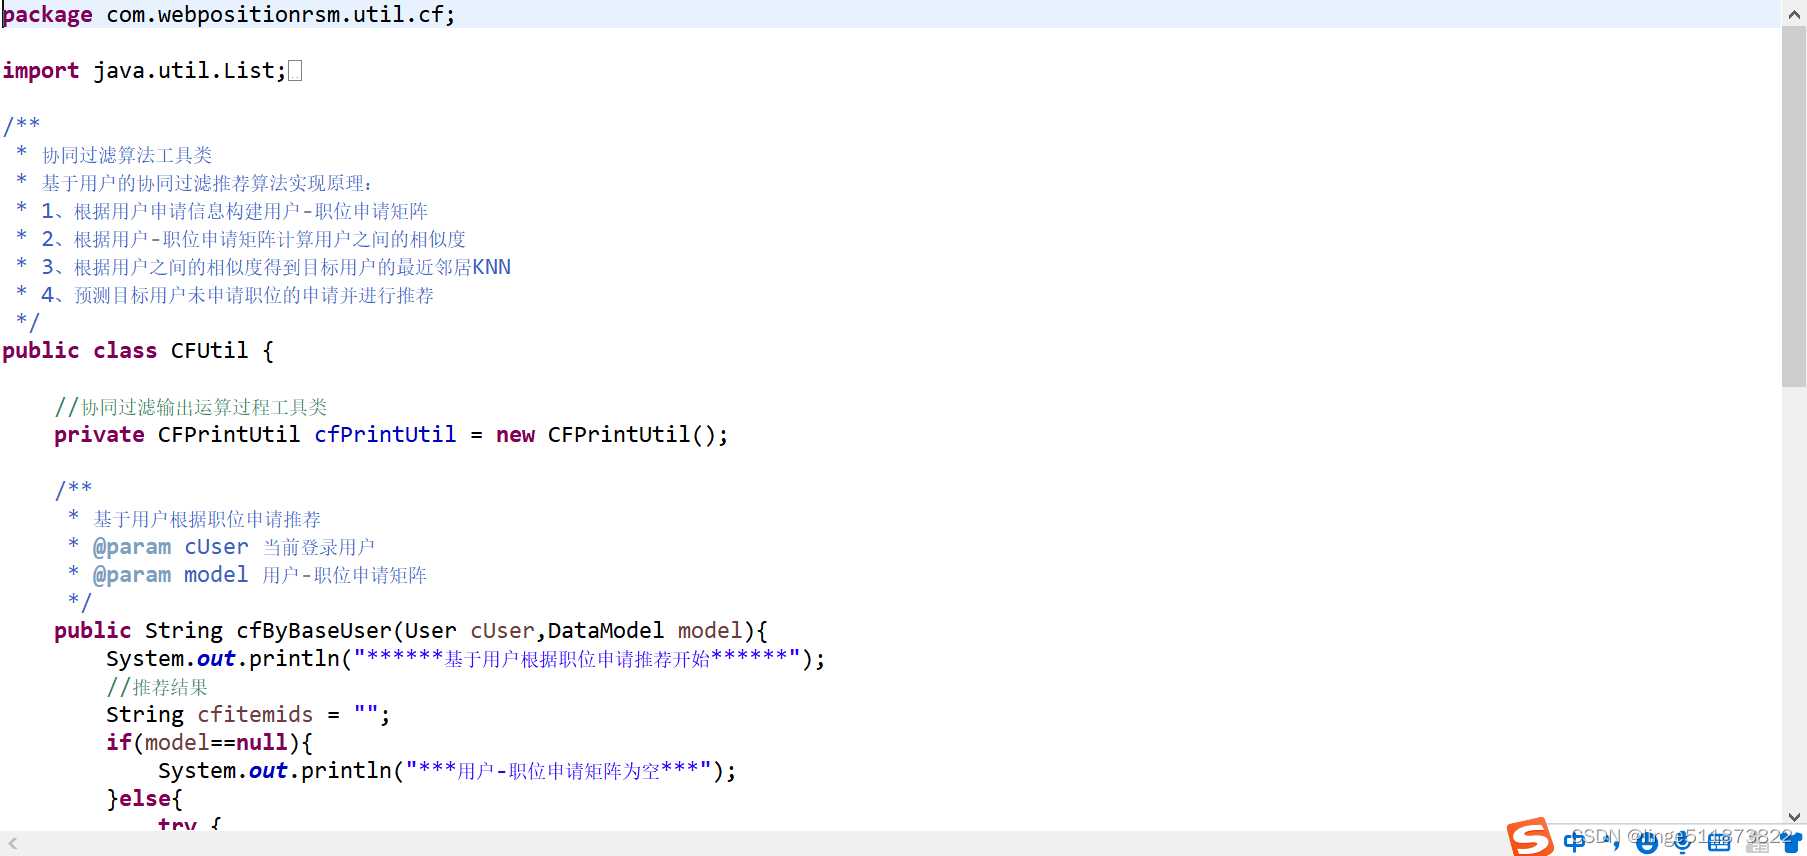1807x856 pixels.
Task: Click 'KNN' in the comment line 3
Action: tap(491, 267)
